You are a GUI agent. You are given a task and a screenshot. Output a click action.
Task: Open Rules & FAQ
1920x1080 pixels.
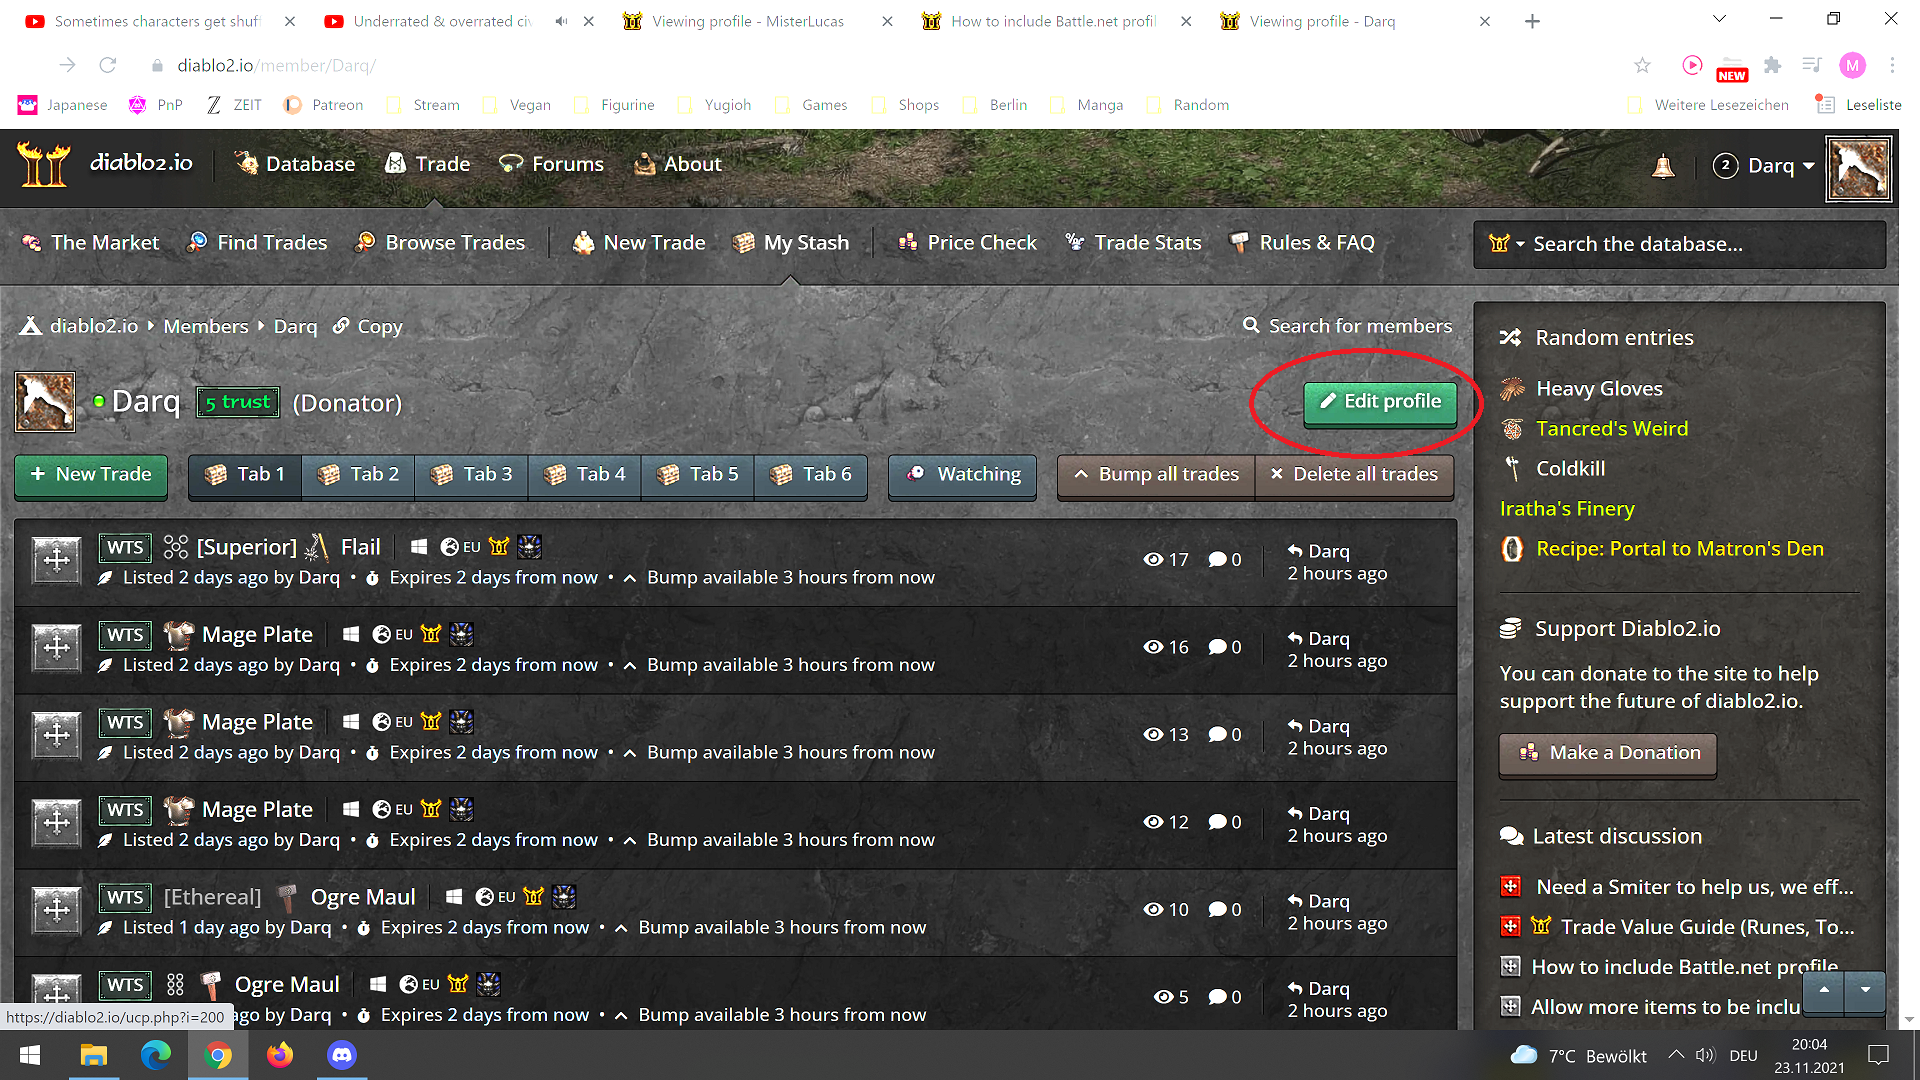click(1302, 243)
